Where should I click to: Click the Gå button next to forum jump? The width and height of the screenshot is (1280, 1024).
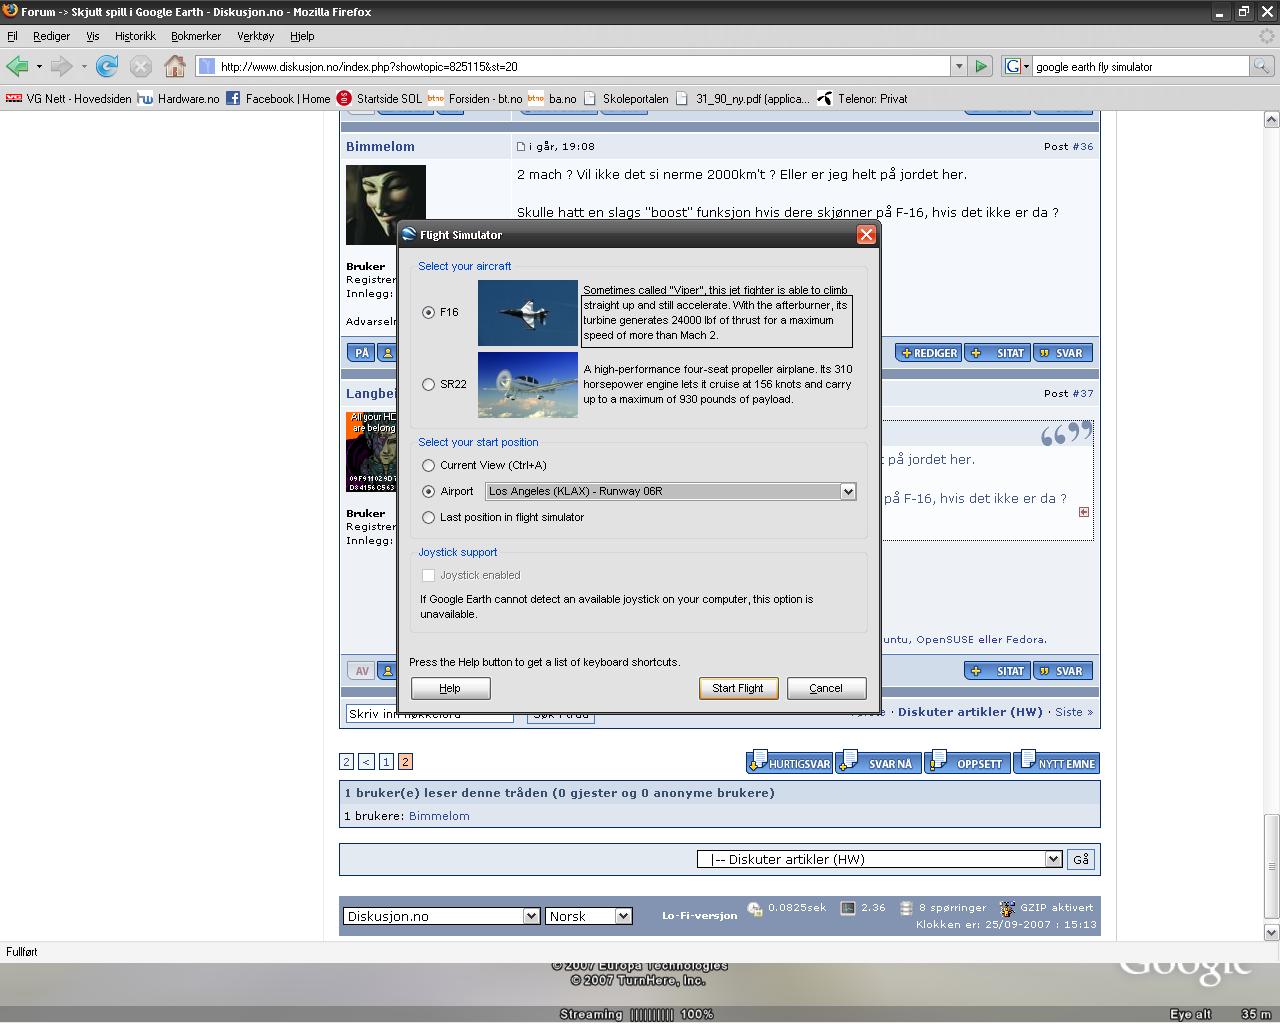(1081, 859)
